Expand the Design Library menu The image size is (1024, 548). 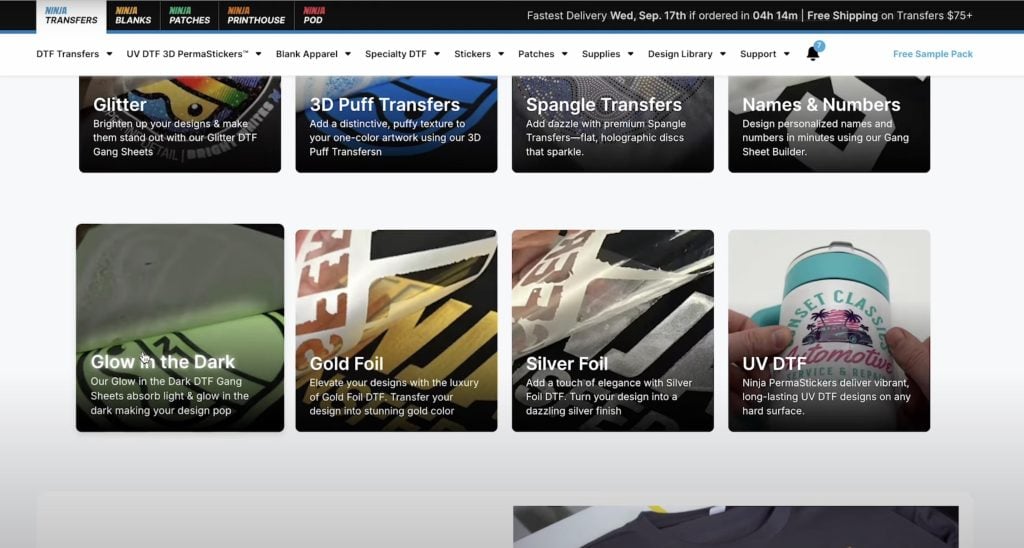686,54
